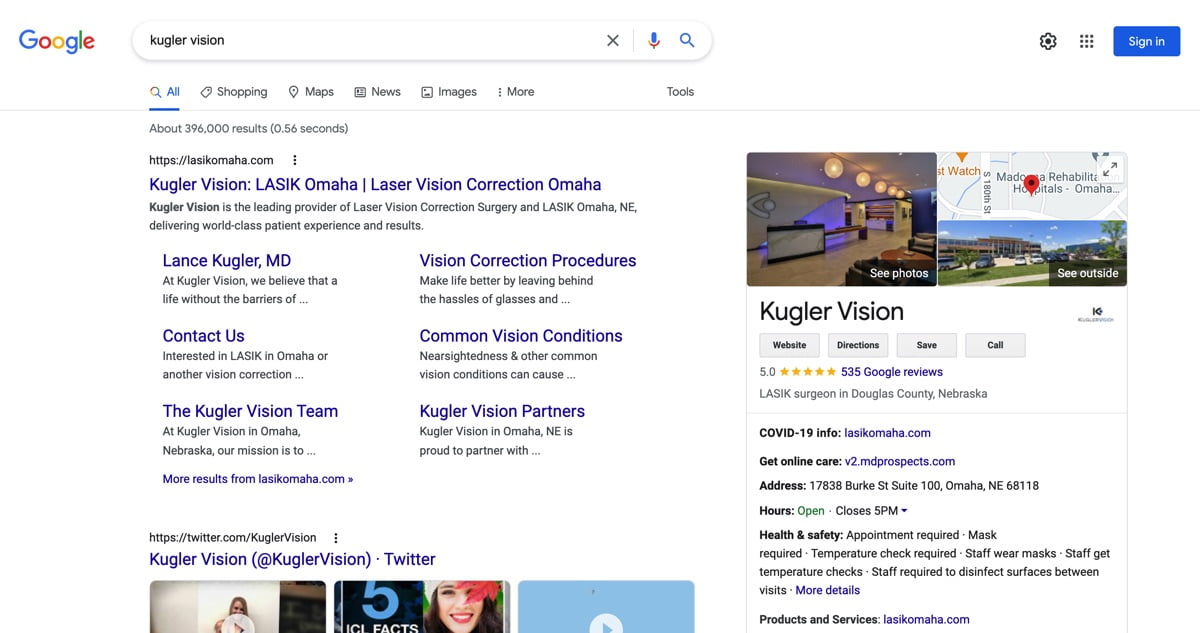Open the Google apps grid

click(x=1087, y=41)
